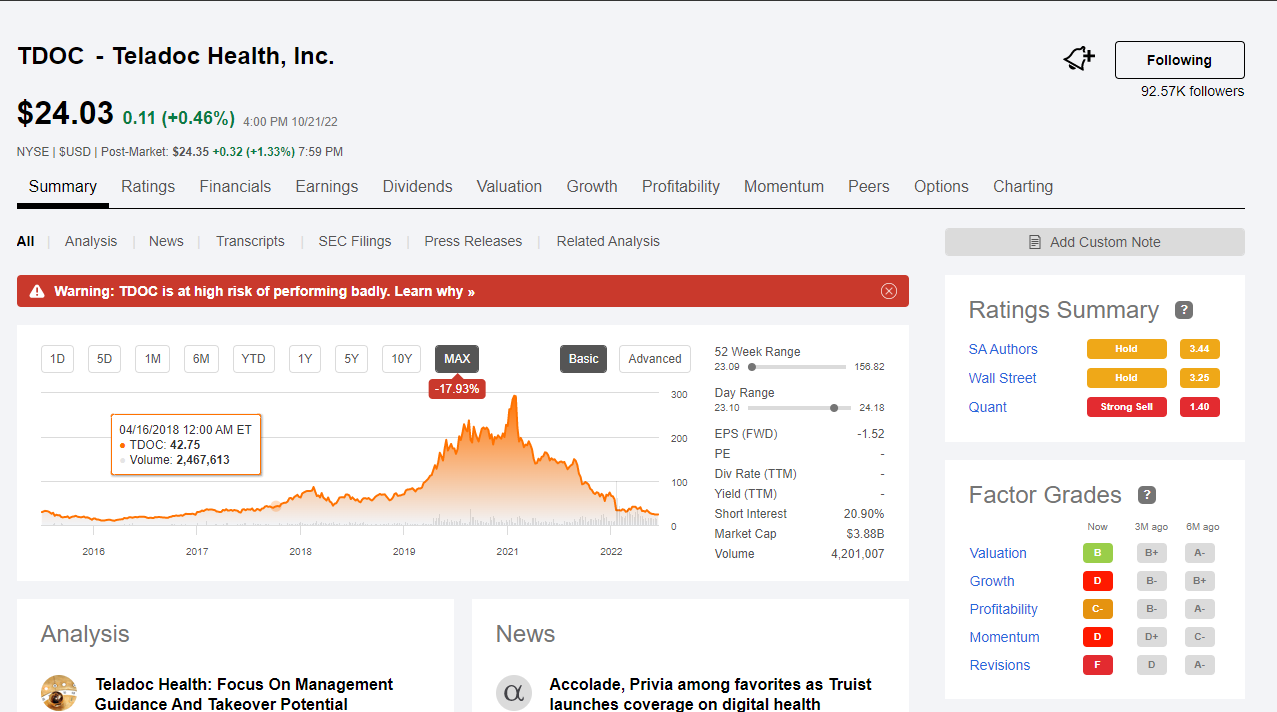Filter feed by Analysis

click(x=91, y=241)
